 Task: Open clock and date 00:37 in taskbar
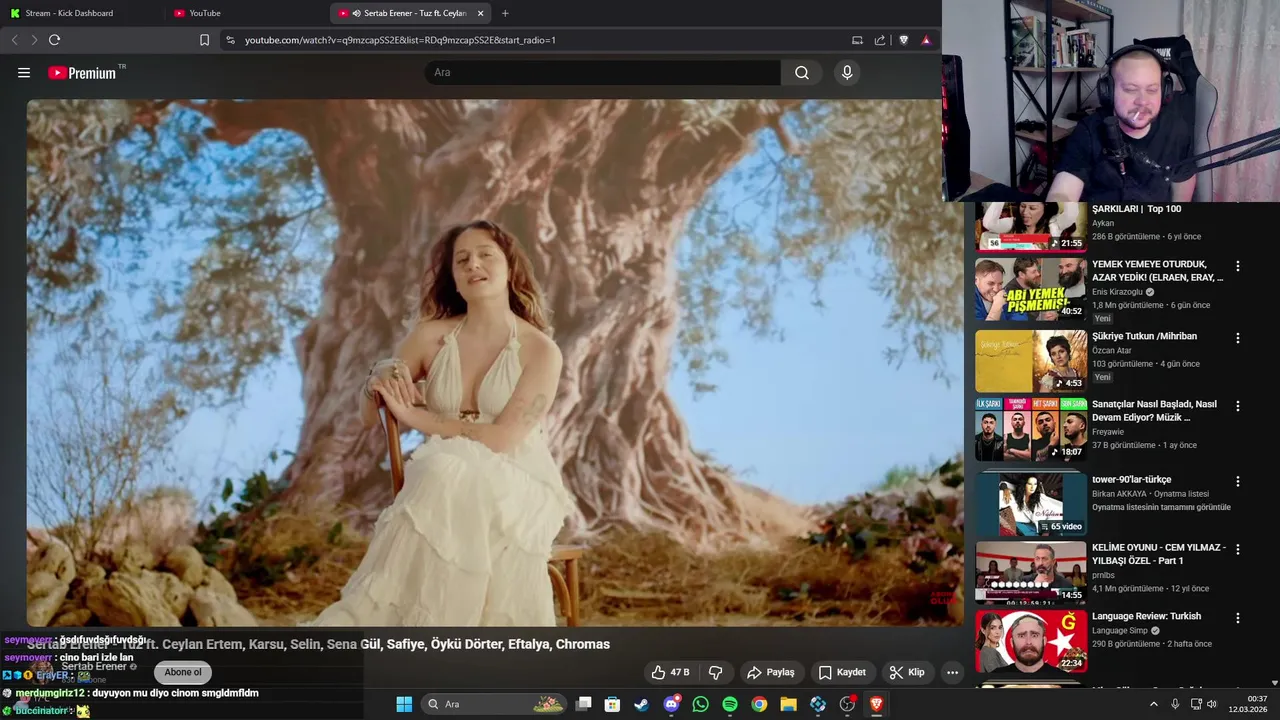pyautogui.click(x=1249, y=704)
